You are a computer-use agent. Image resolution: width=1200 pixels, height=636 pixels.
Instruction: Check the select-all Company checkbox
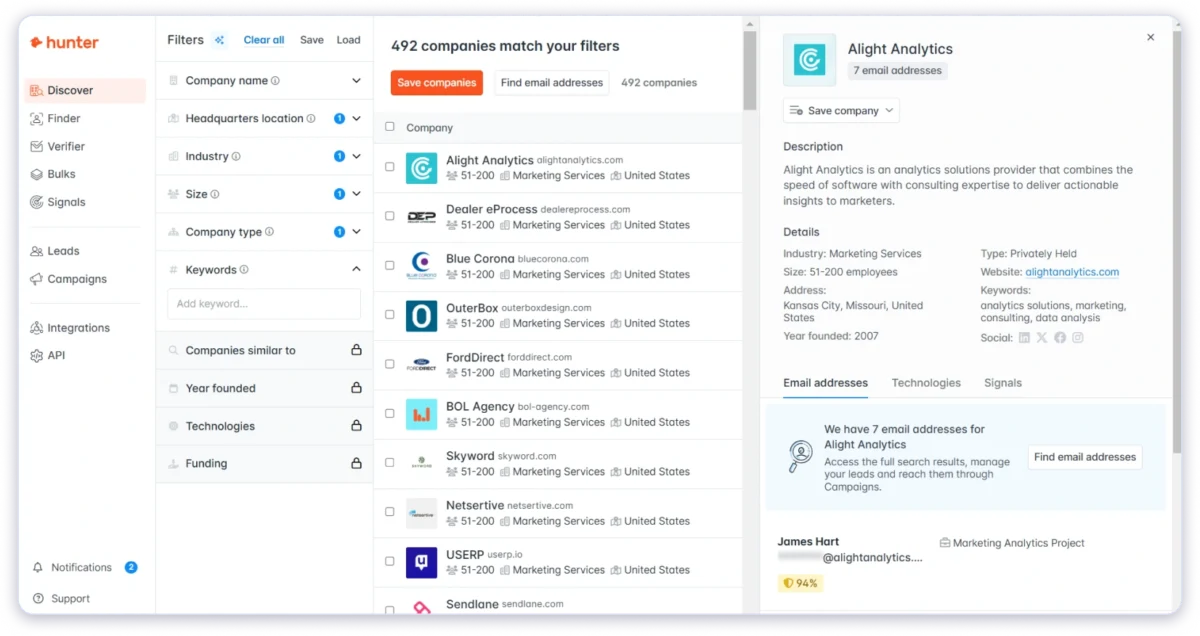click(x=390, y=127)
